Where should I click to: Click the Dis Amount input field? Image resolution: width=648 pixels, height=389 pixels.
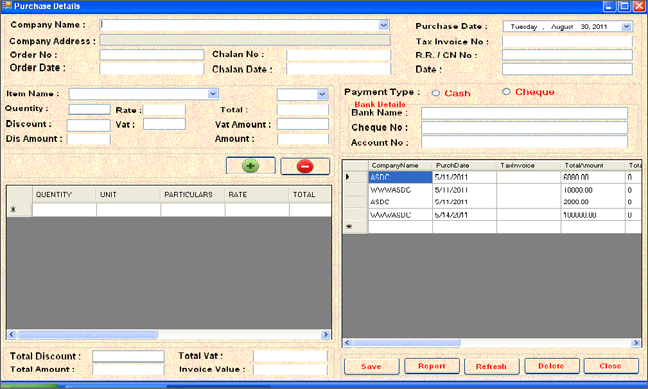89,139
